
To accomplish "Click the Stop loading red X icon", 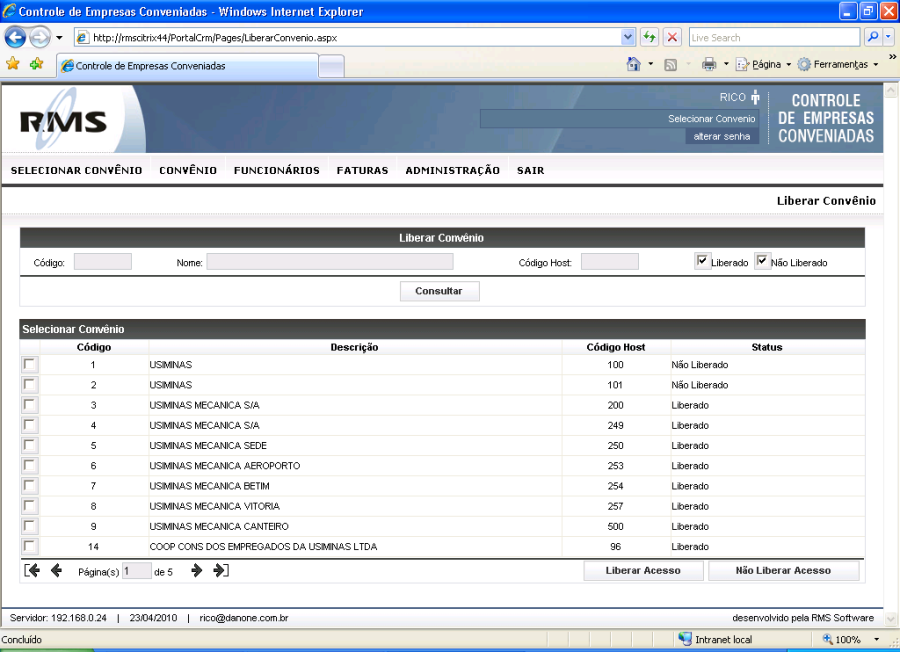I will click(x=672, y=37).
